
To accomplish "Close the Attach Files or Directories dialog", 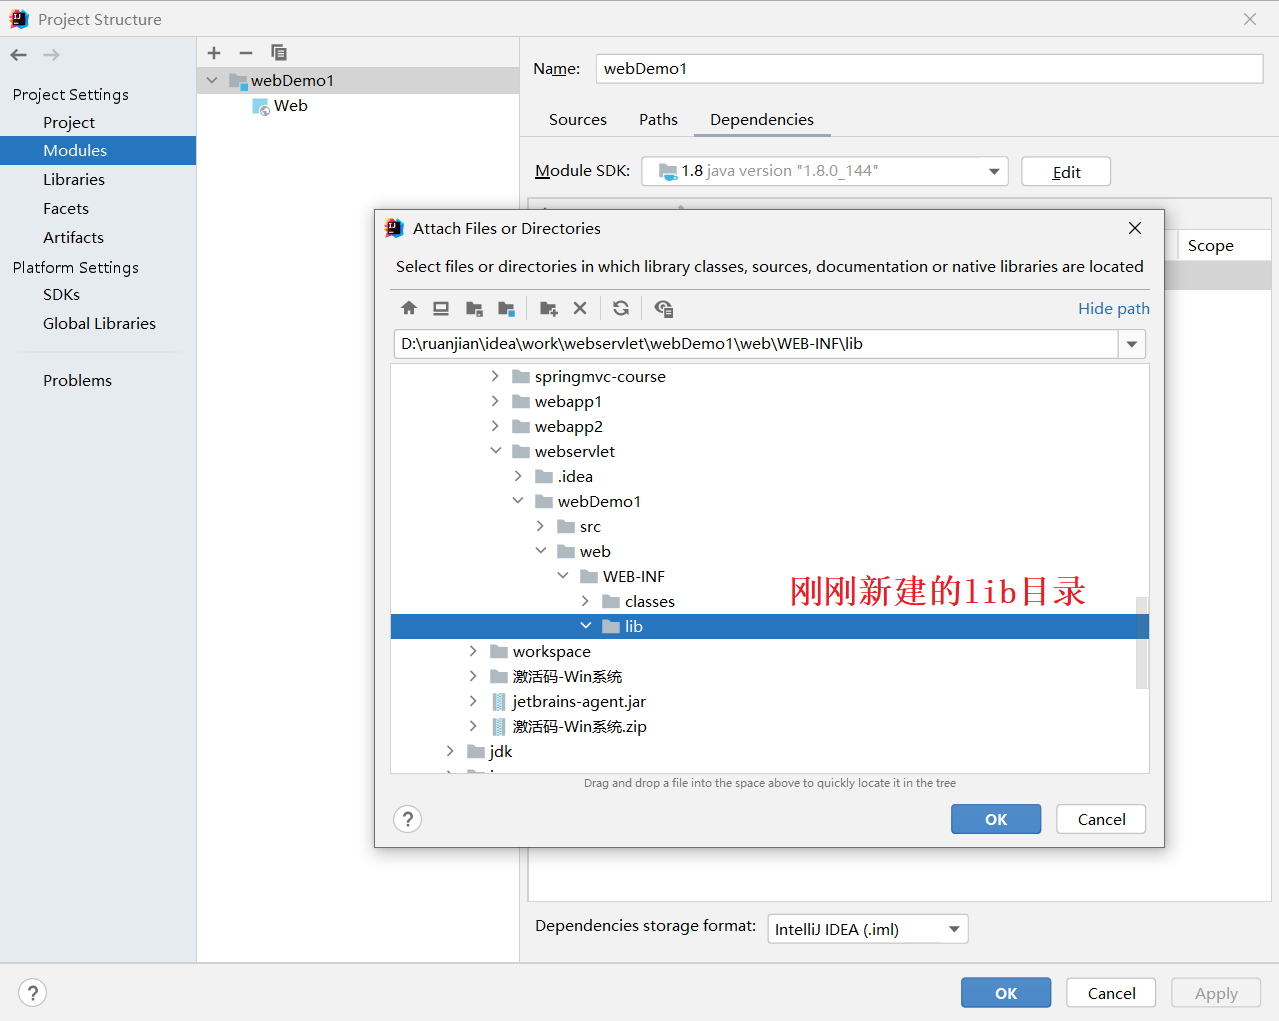I will click(1135, 228).
